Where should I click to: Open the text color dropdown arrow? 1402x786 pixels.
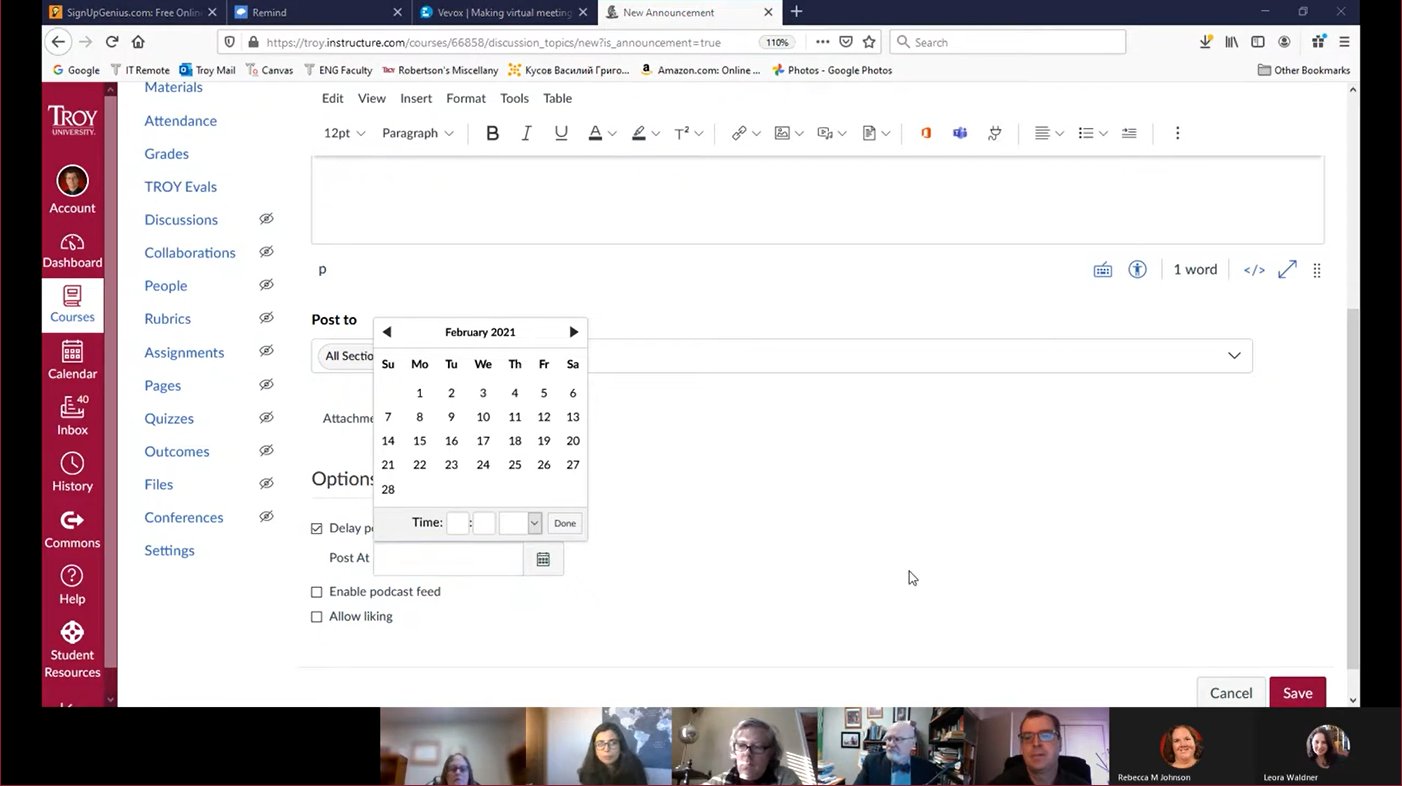[612, 134]
